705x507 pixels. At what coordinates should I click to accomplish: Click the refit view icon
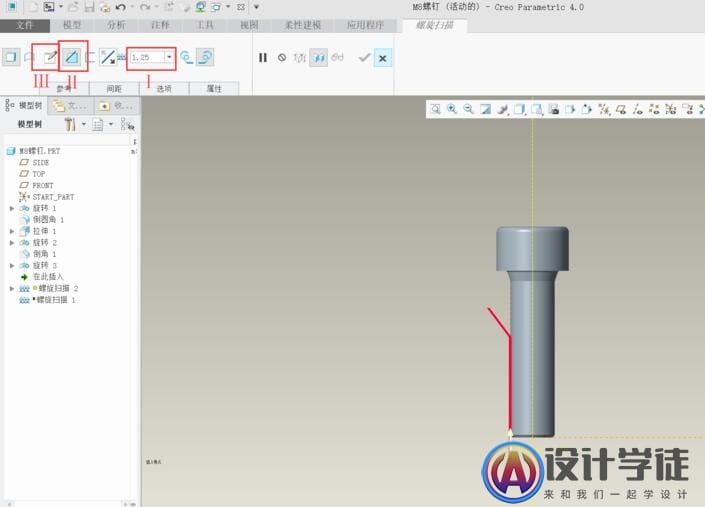click(x=436, y=109)
